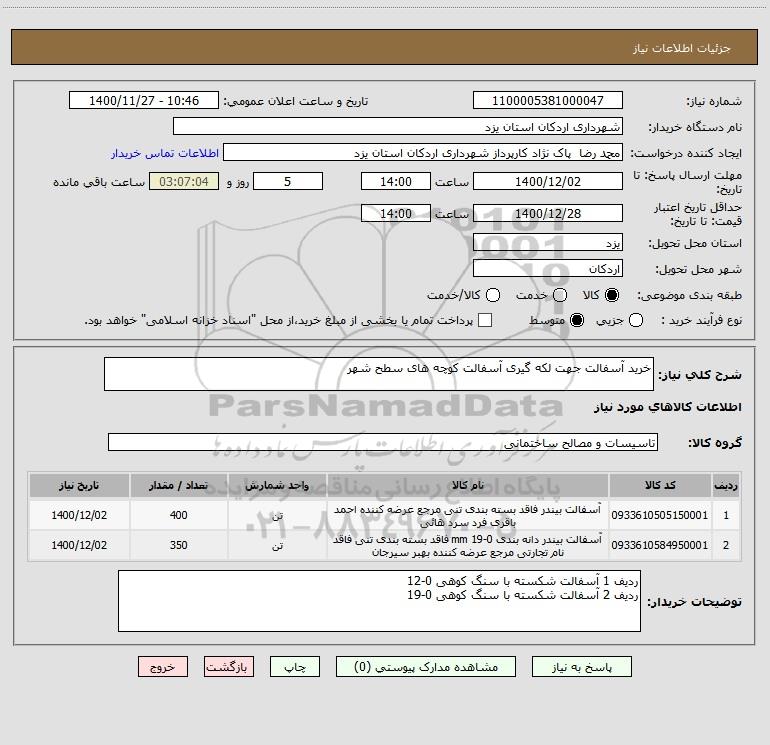Click the شرح کلی نیاز text box
The height and width of the screenshot is (745, 770).
click(379, 374)
